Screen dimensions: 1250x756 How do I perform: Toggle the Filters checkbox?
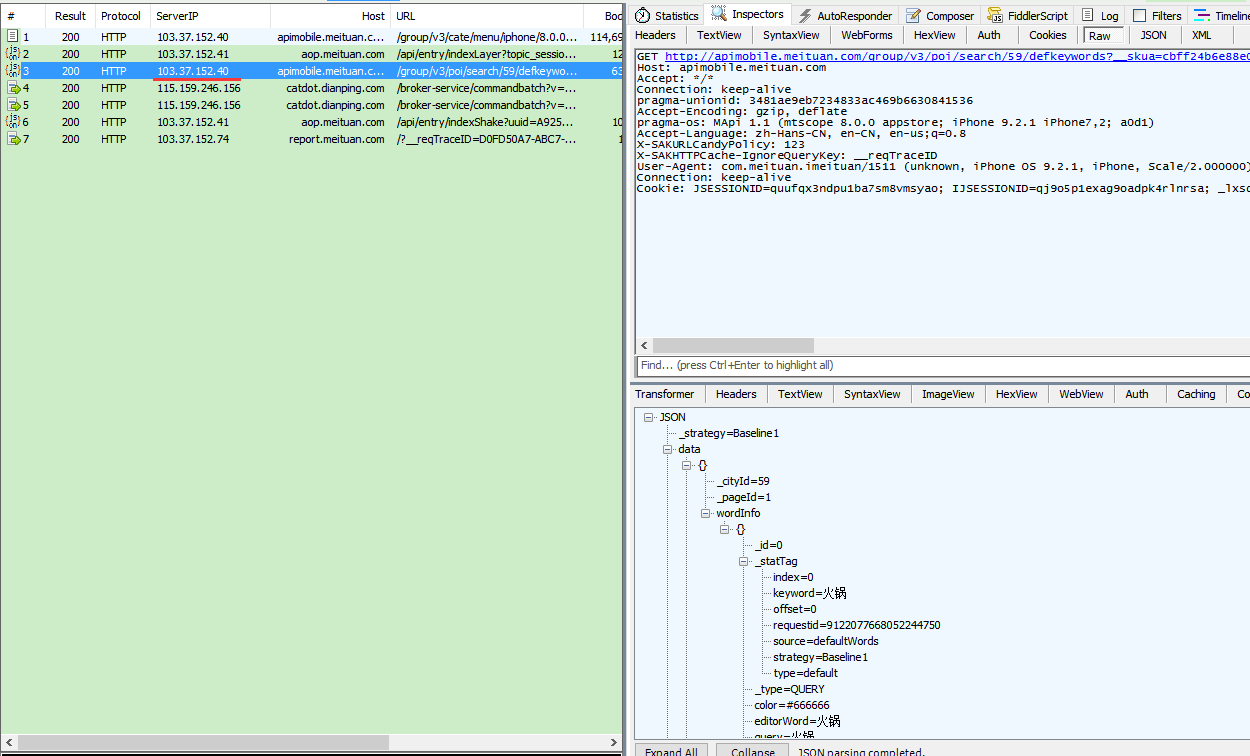click(x=1139, y=16)
